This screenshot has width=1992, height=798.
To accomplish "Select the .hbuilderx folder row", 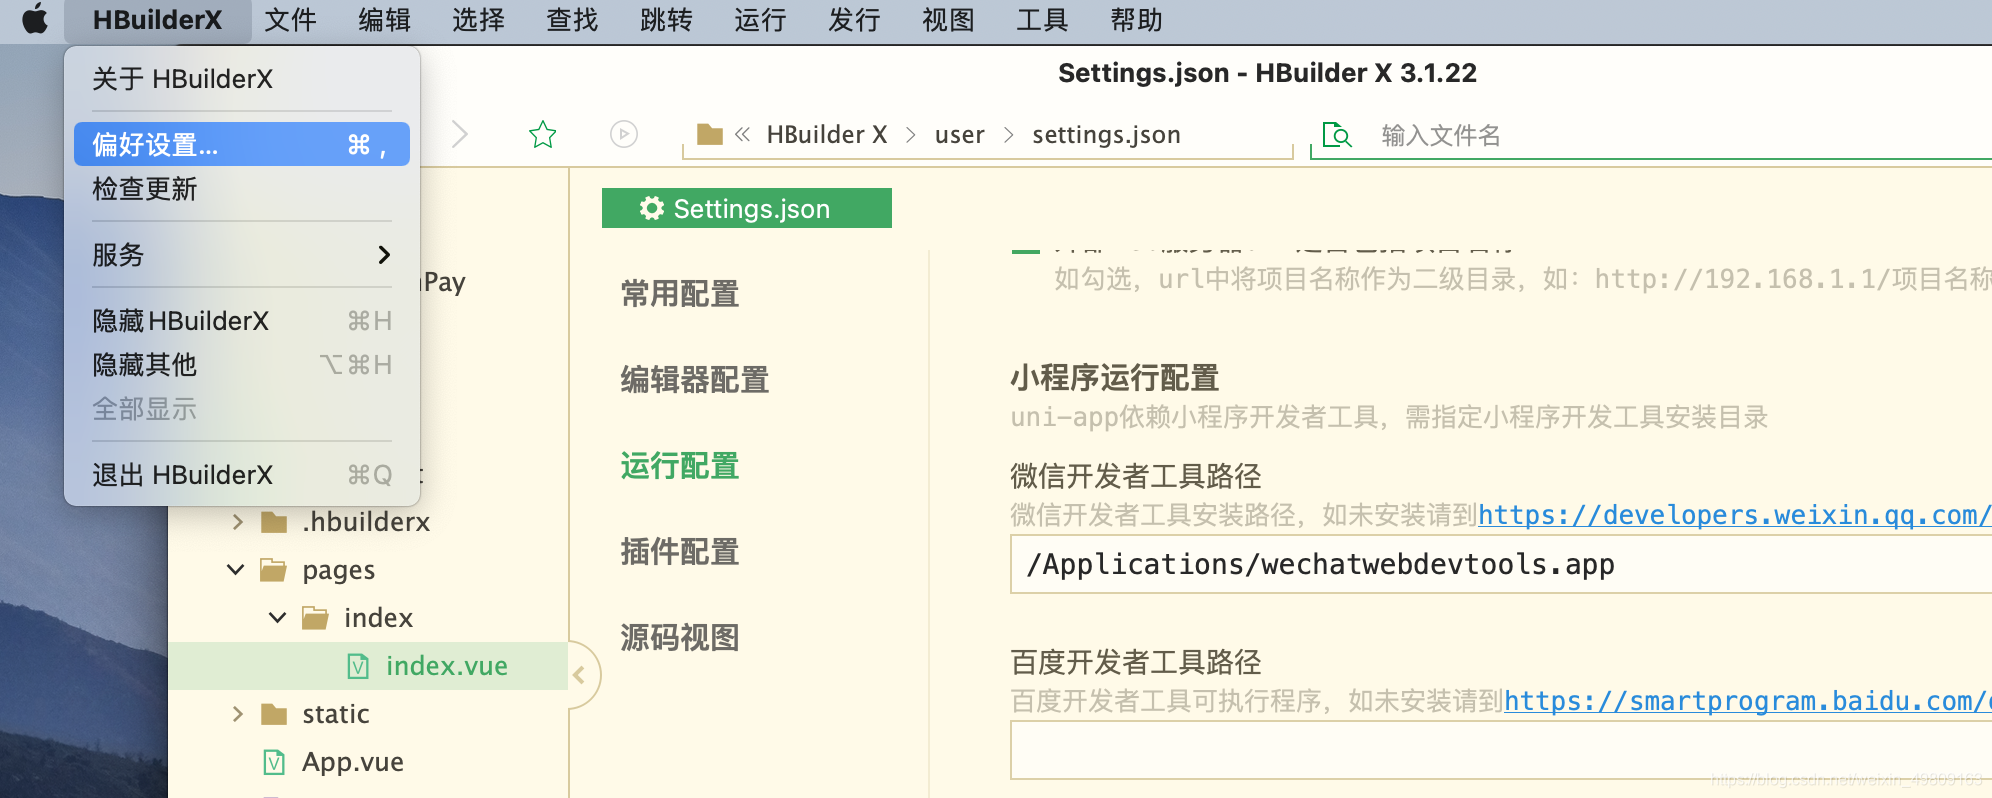I will (368, 522).
